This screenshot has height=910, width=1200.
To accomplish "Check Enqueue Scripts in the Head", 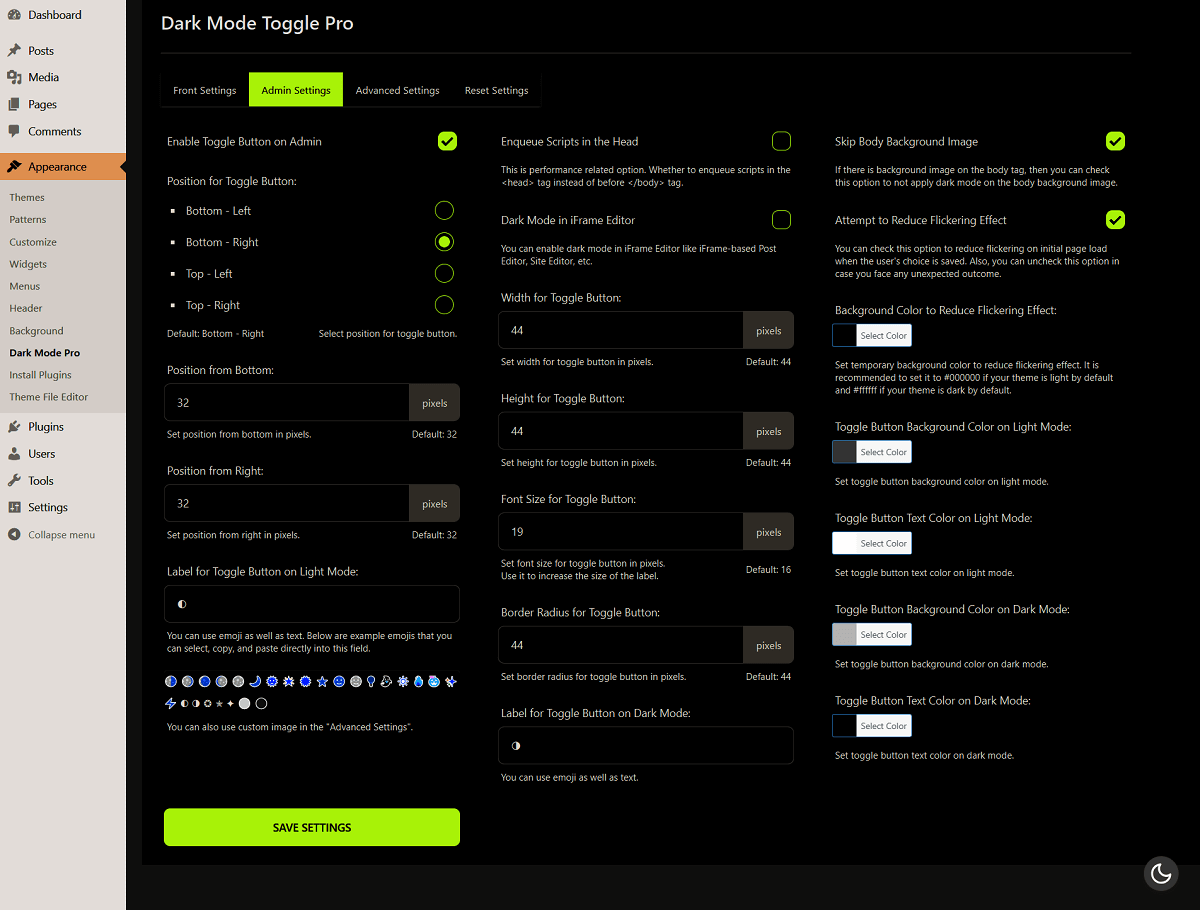I will click(781, 141).
